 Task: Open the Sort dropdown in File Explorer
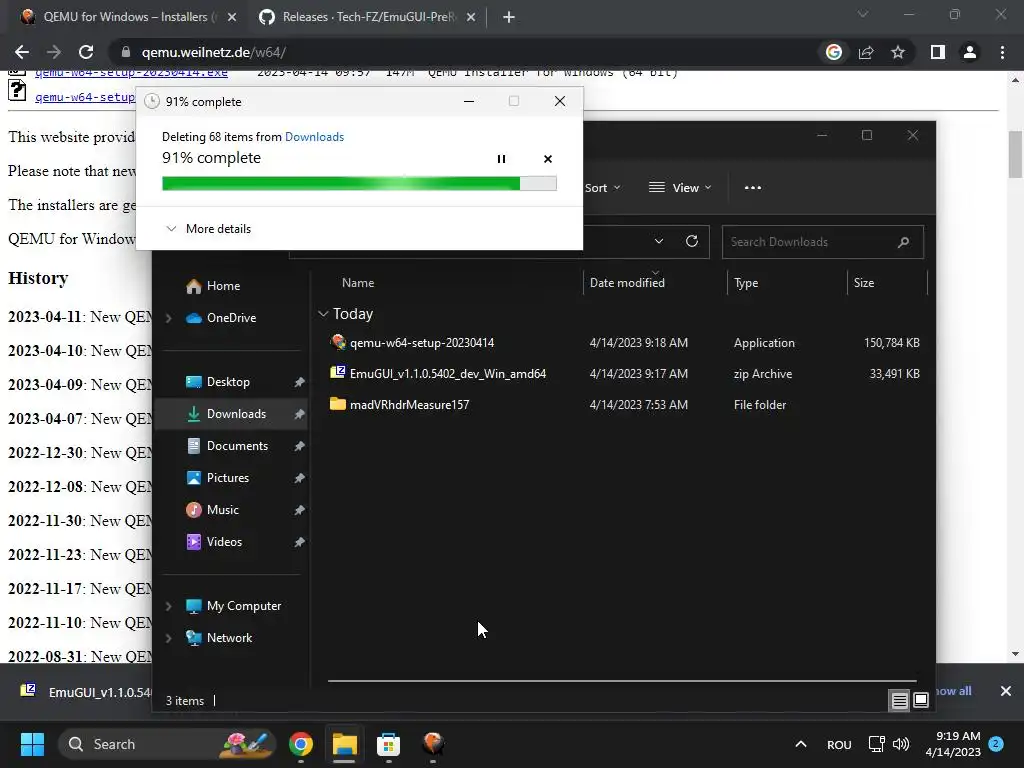[602, 187]
